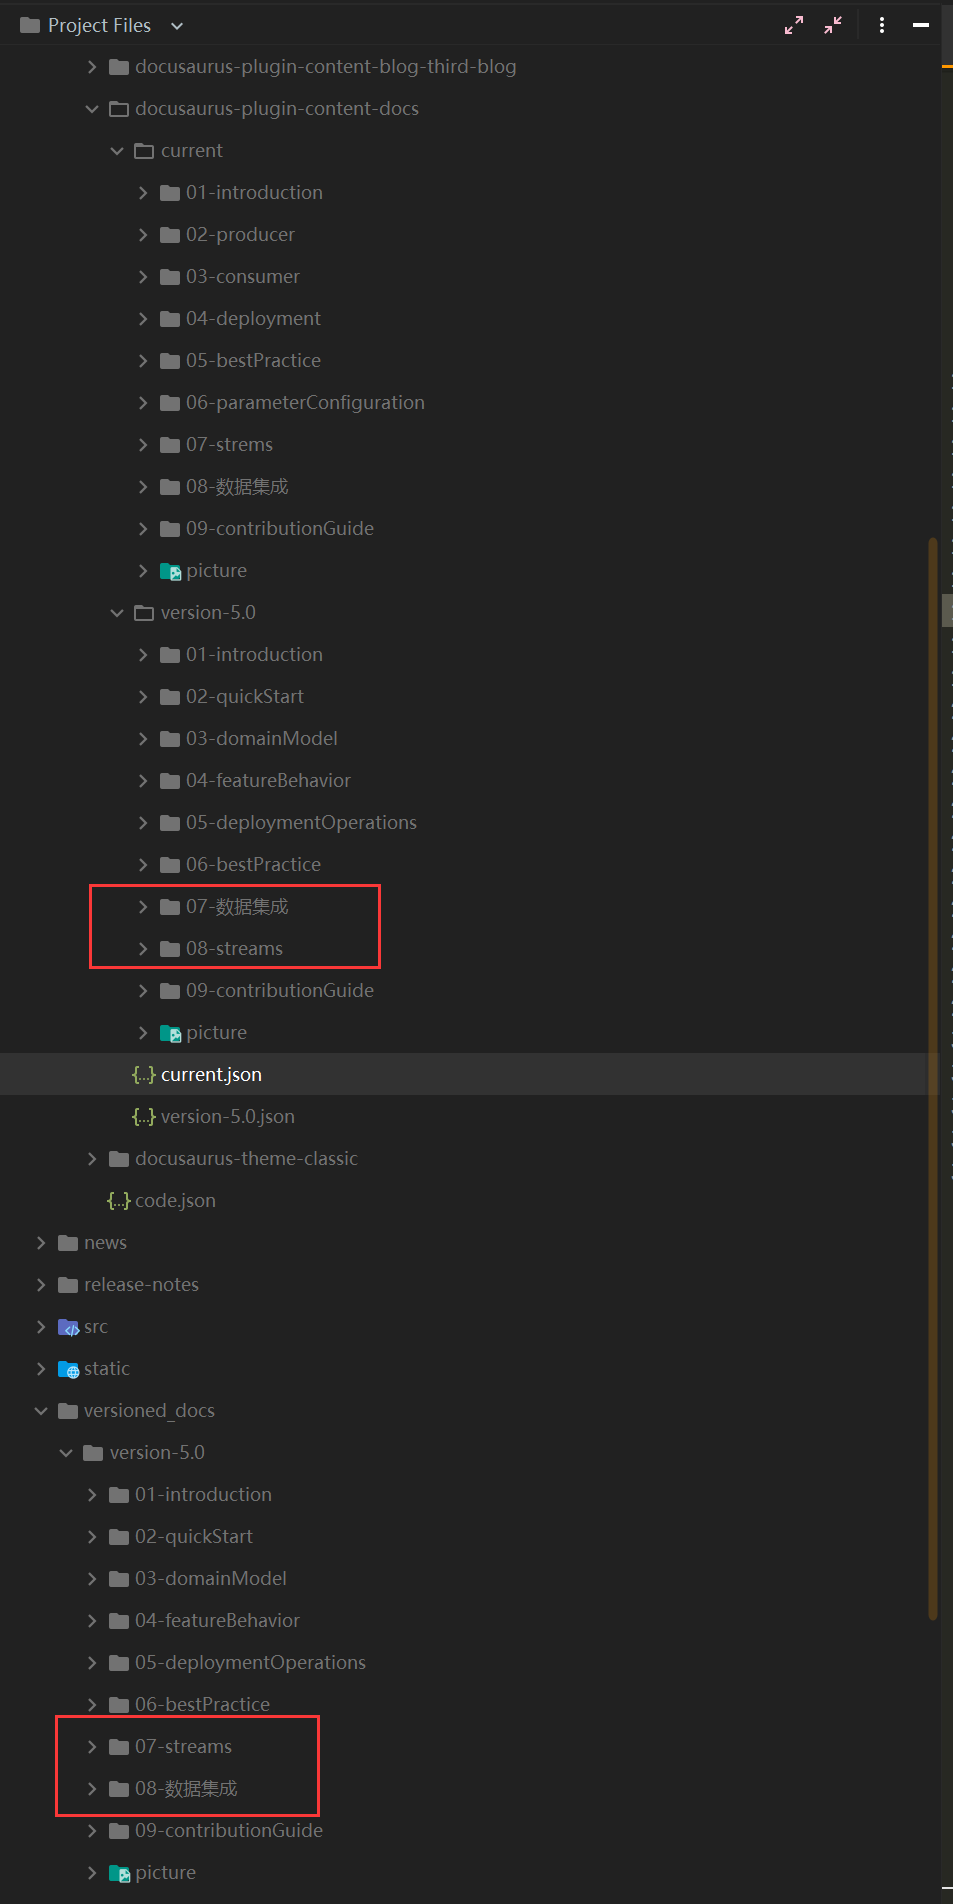Screen dimensions: 953x1904
Task: Click the docusaurus-theme-classic folder icon
Action: 119,1159
